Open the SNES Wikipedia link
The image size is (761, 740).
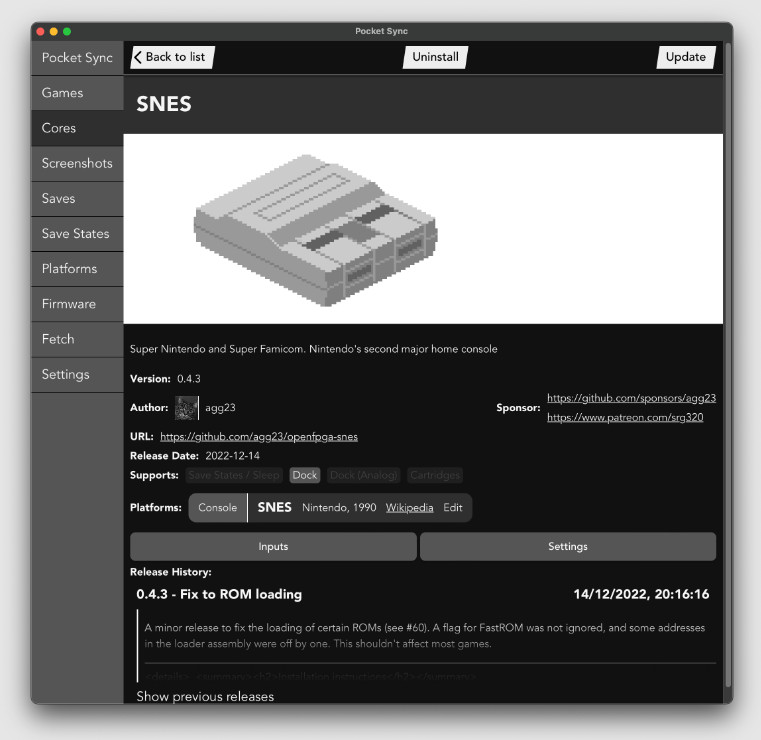(409, 508)
